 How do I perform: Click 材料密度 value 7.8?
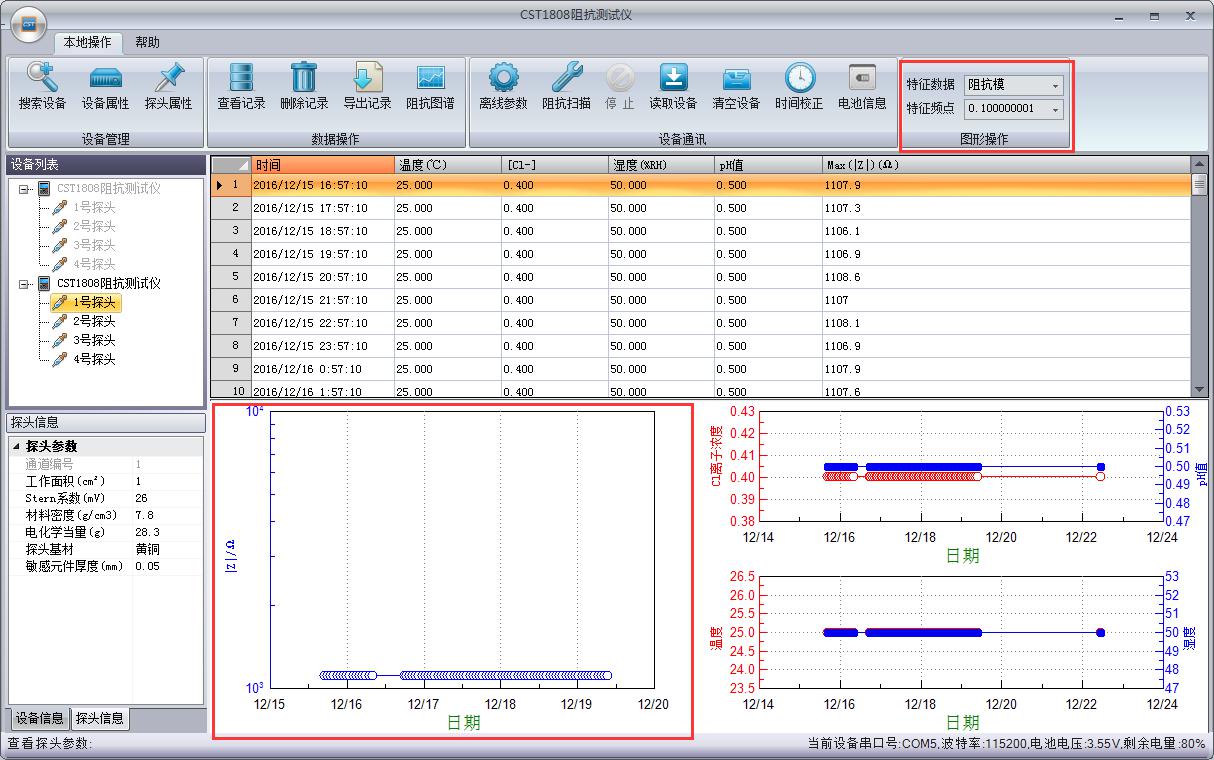pos(167,515)
